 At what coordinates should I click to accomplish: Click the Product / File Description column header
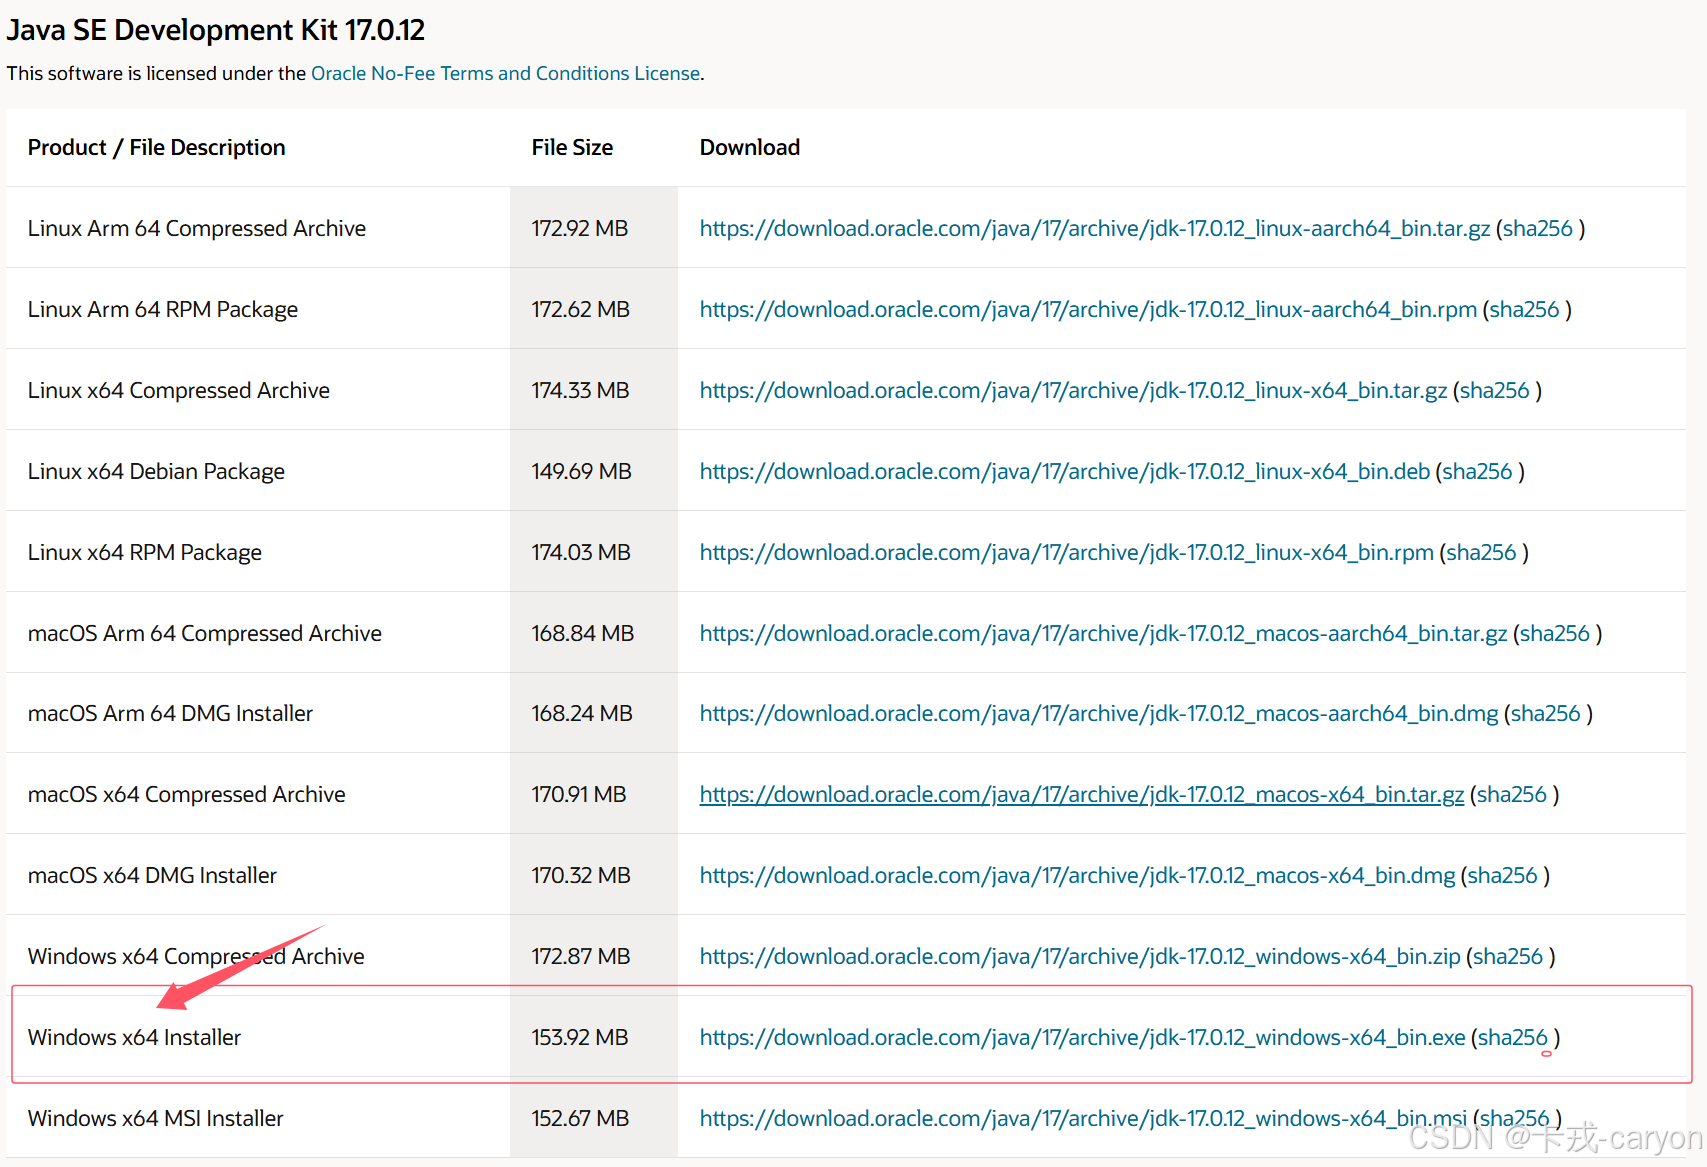pos(157,147)
